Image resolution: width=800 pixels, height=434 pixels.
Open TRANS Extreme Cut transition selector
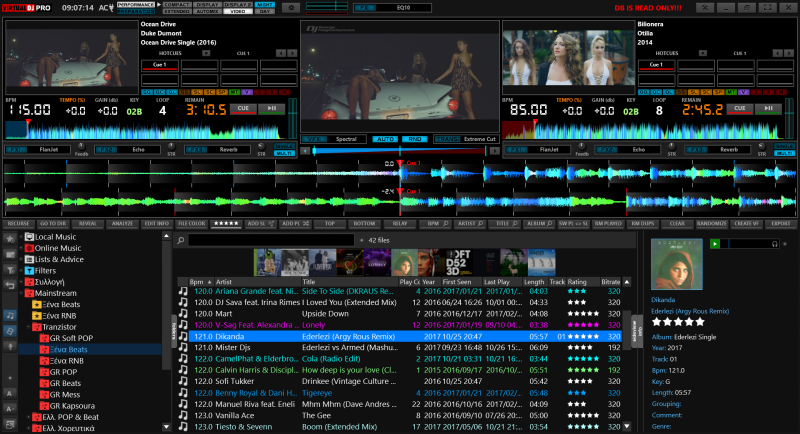point(466,139)
